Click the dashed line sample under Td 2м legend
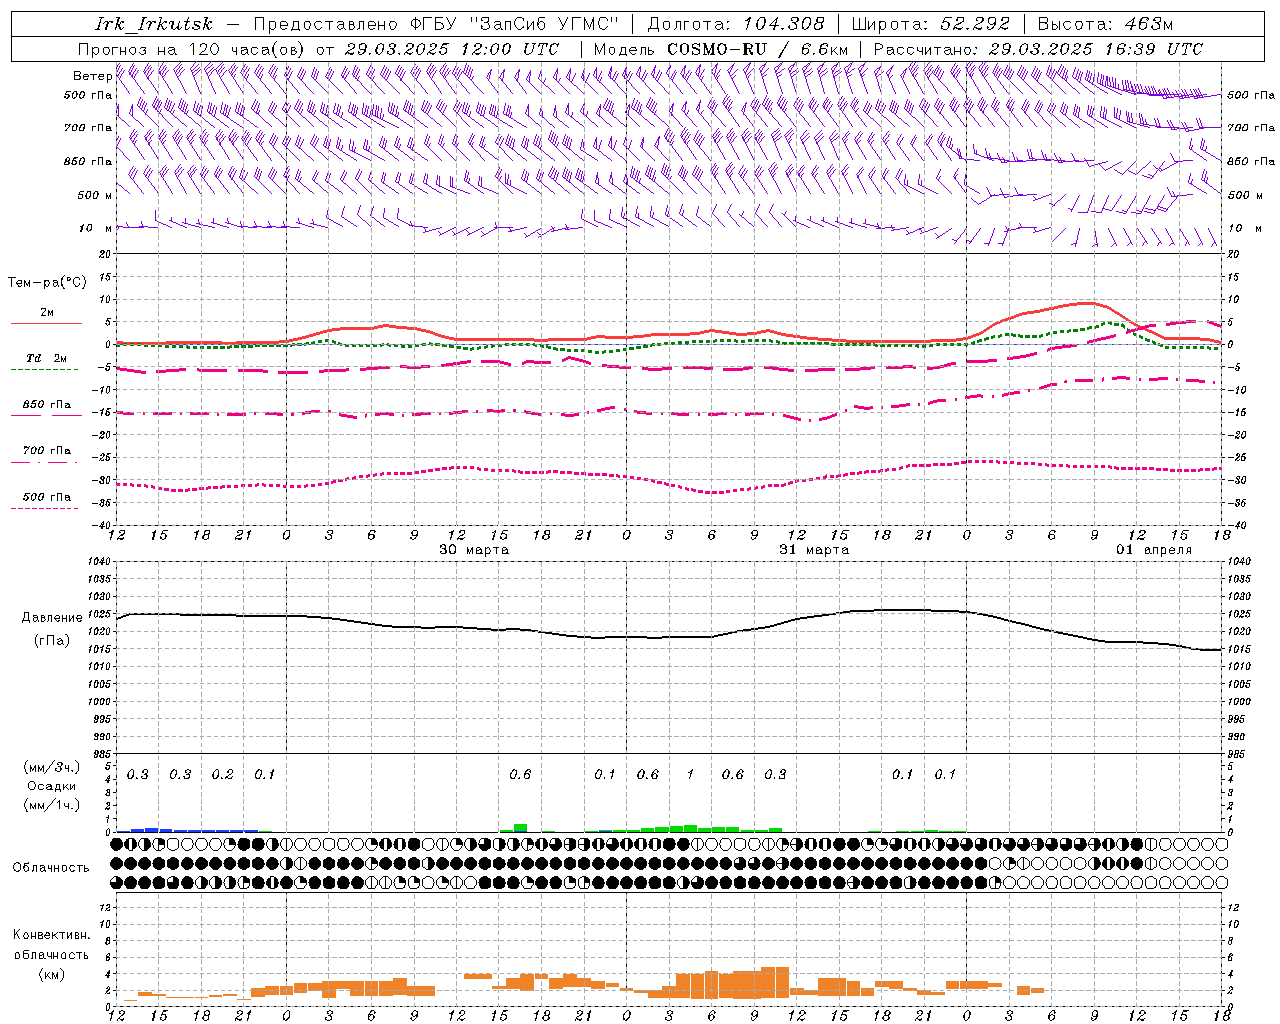 click(44, 370)
